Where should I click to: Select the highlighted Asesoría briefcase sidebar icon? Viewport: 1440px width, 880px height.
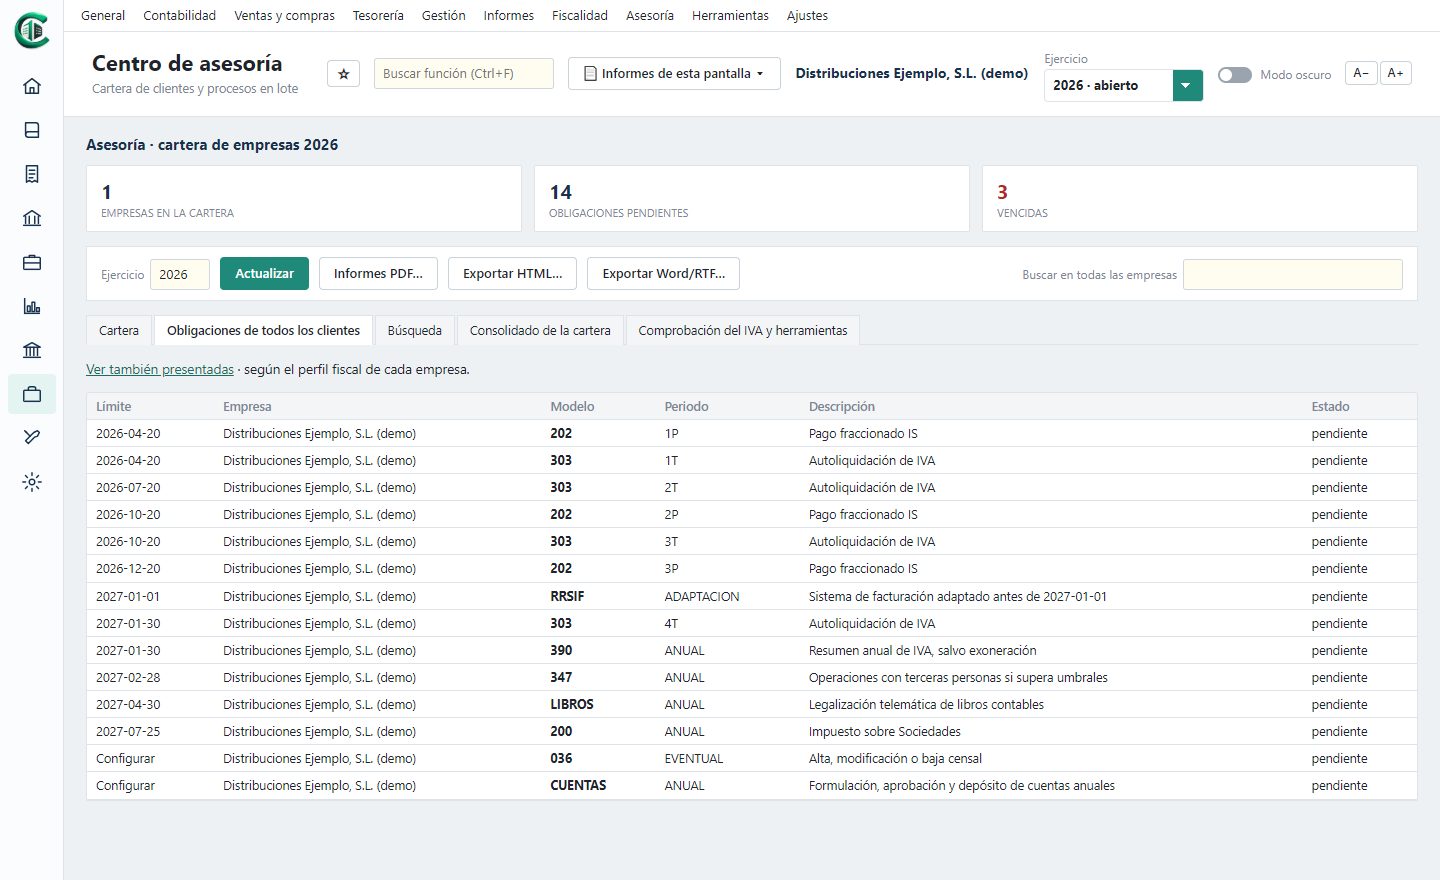pos(32,394)
